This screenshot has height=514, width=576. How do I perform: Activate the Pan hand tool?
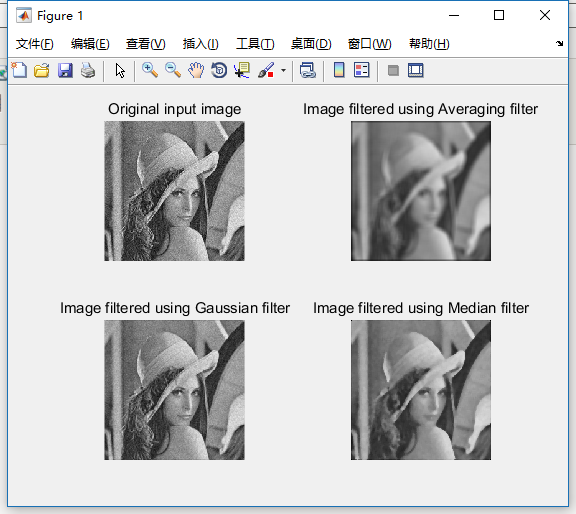pos(196,70)
